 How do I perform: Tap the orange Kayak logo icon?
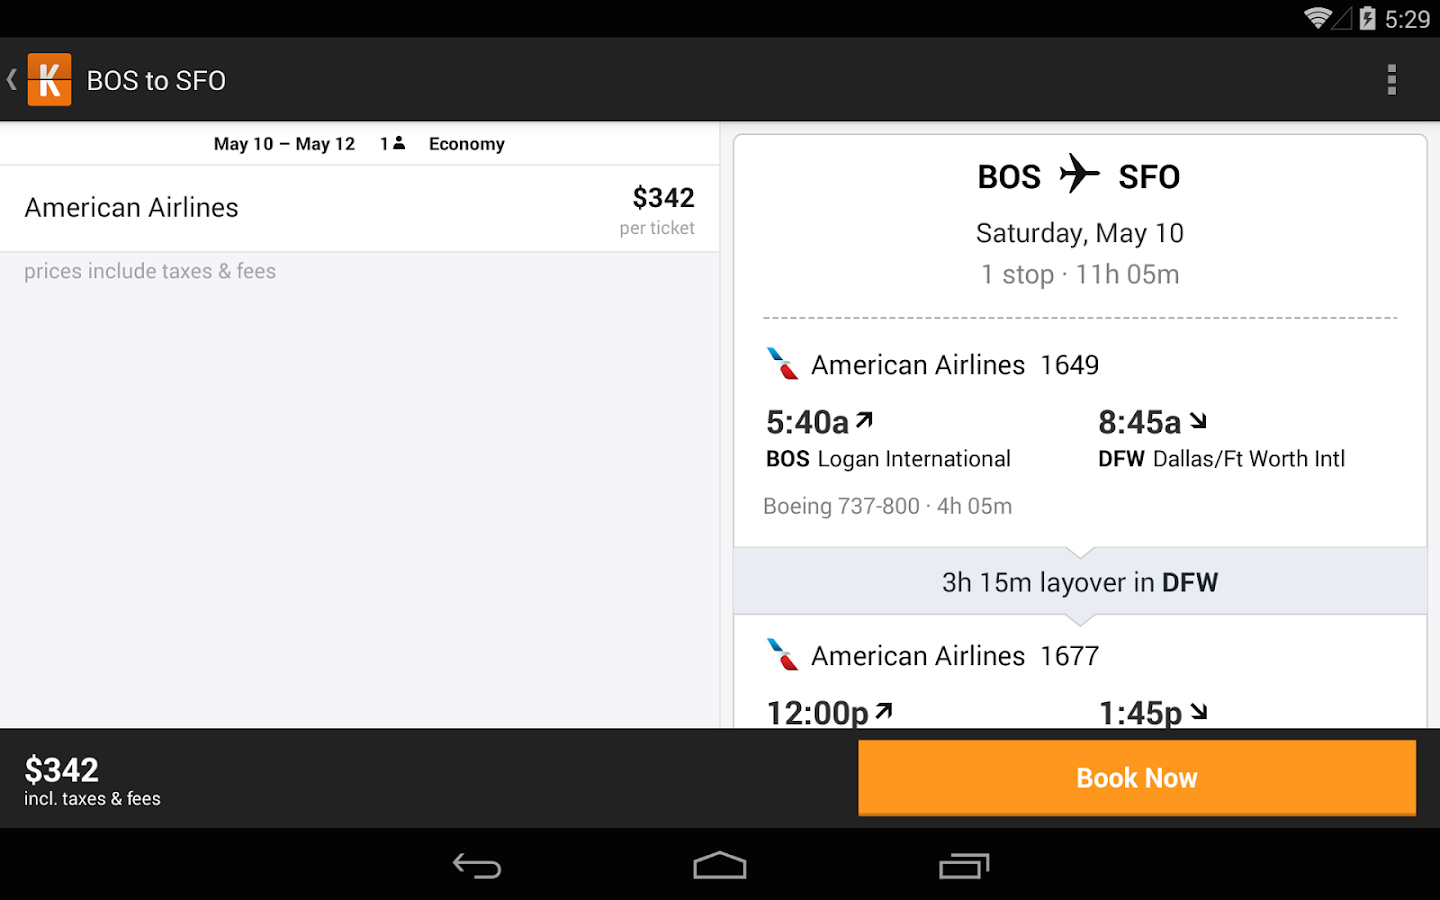[49, 80]
